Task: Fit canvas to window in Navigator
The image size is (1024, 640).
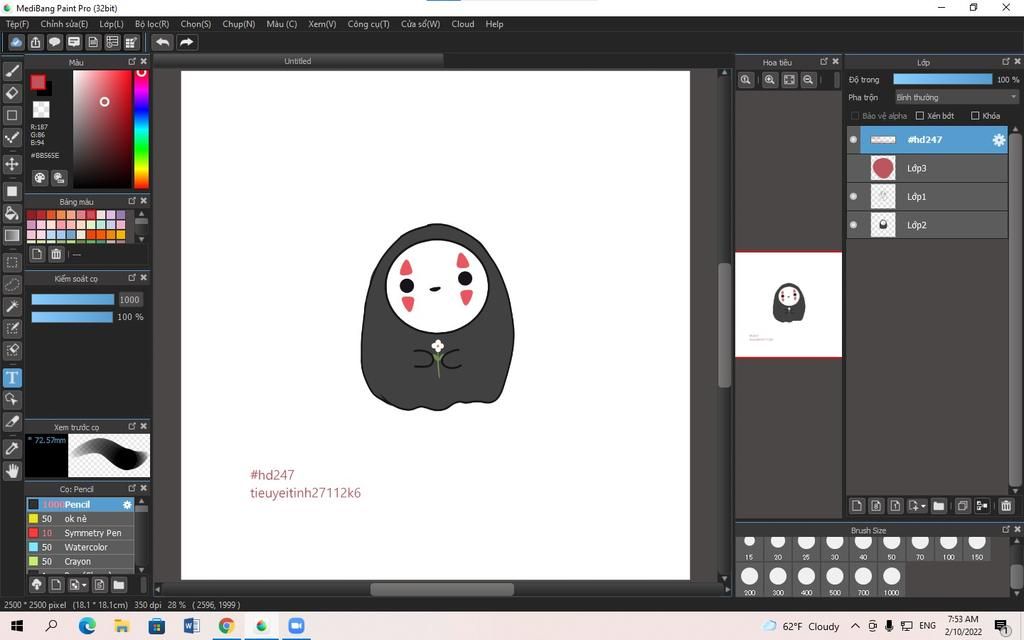Action: [790, 80]
